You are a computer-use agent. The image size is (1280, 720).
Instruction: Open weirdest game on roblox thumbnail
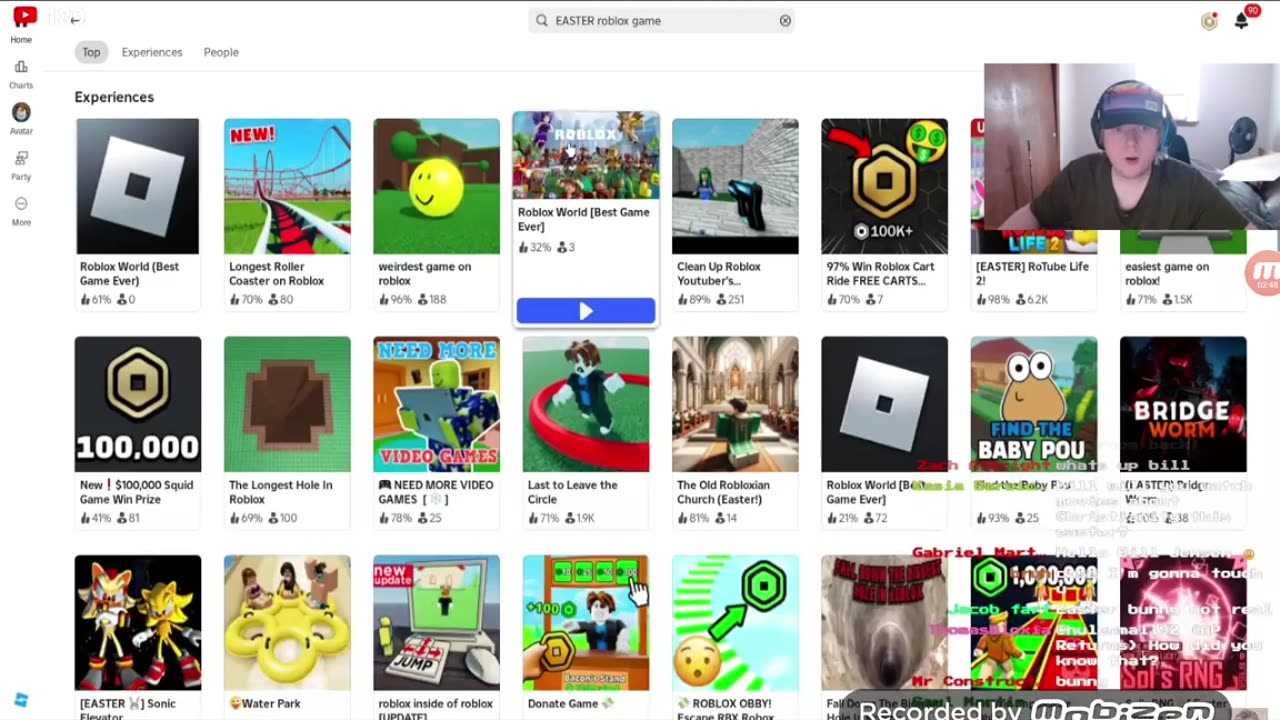point(436,186)
